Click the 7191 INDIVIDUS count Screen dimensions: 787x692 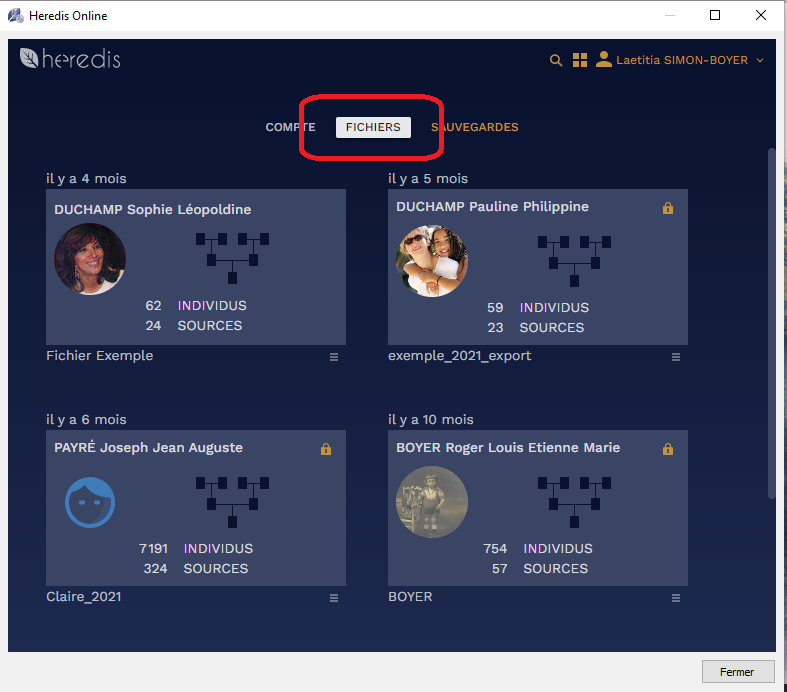pos(196,548)
